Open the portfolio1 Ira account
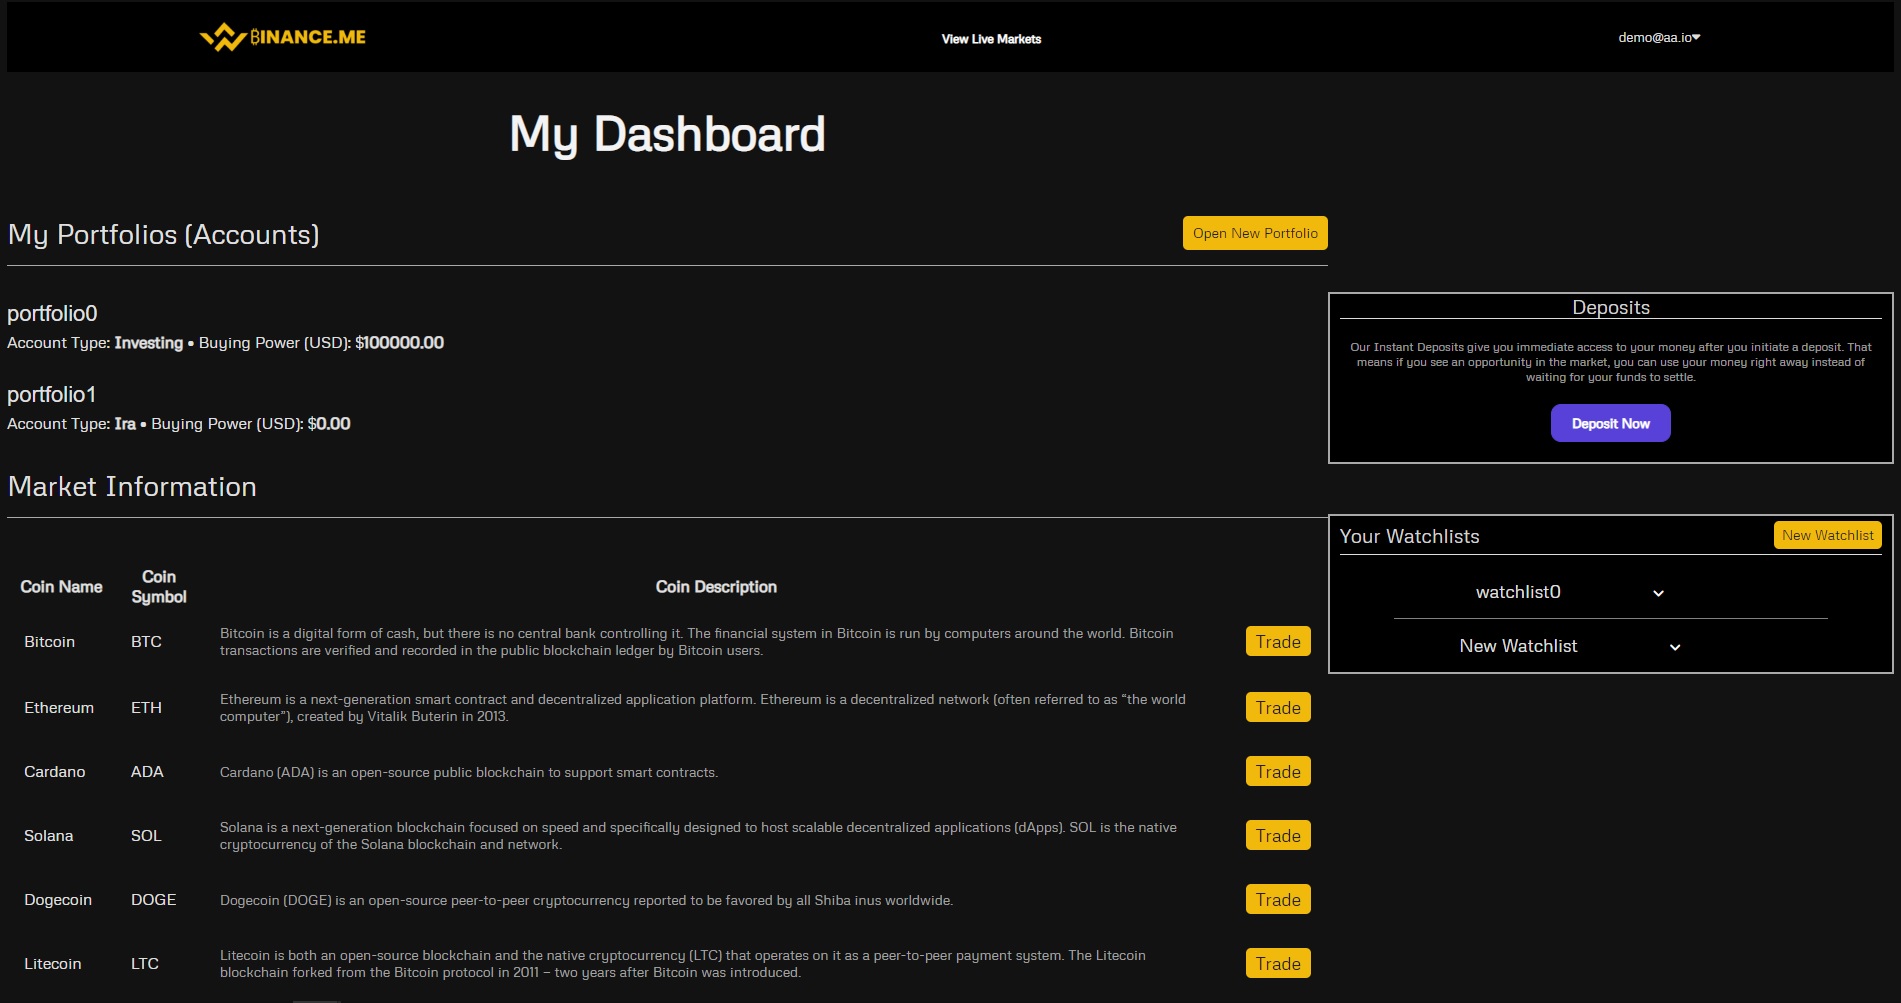Screen dimensions: 1901x1003 [52, 394]
